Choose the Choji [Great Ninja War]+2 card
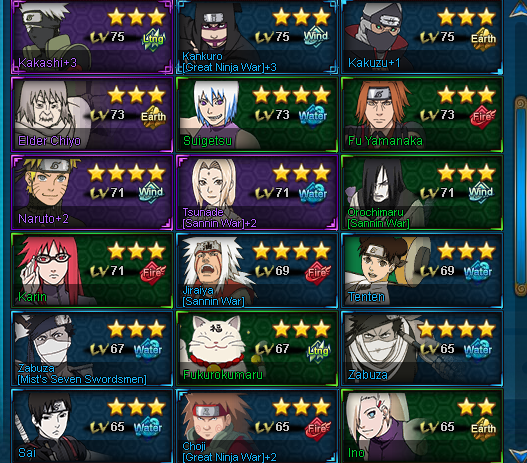 (257, 426)
